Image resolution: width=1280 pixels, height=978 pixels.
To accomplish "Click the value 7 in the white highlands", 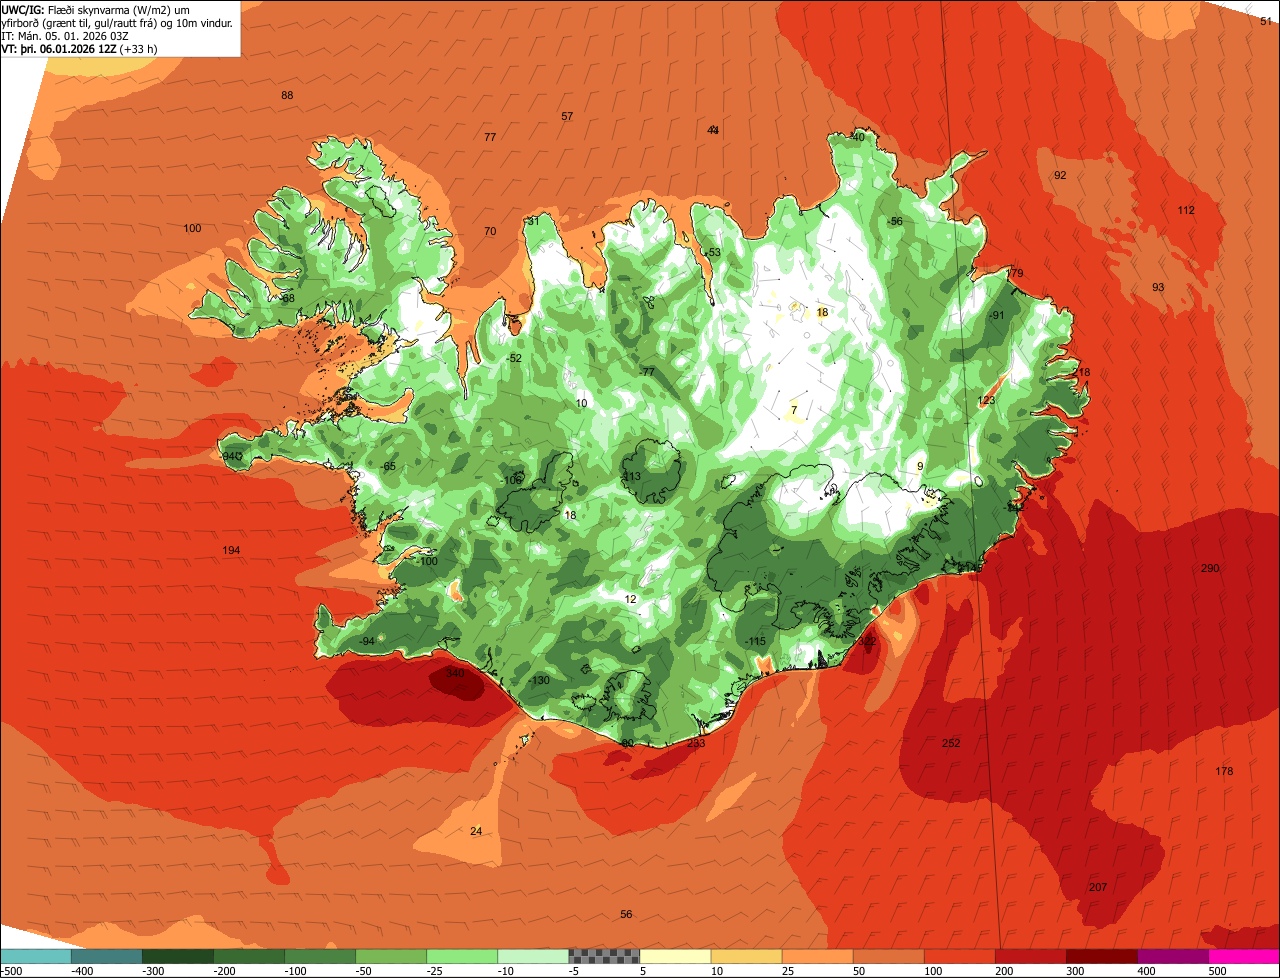I will coord(794,410).
